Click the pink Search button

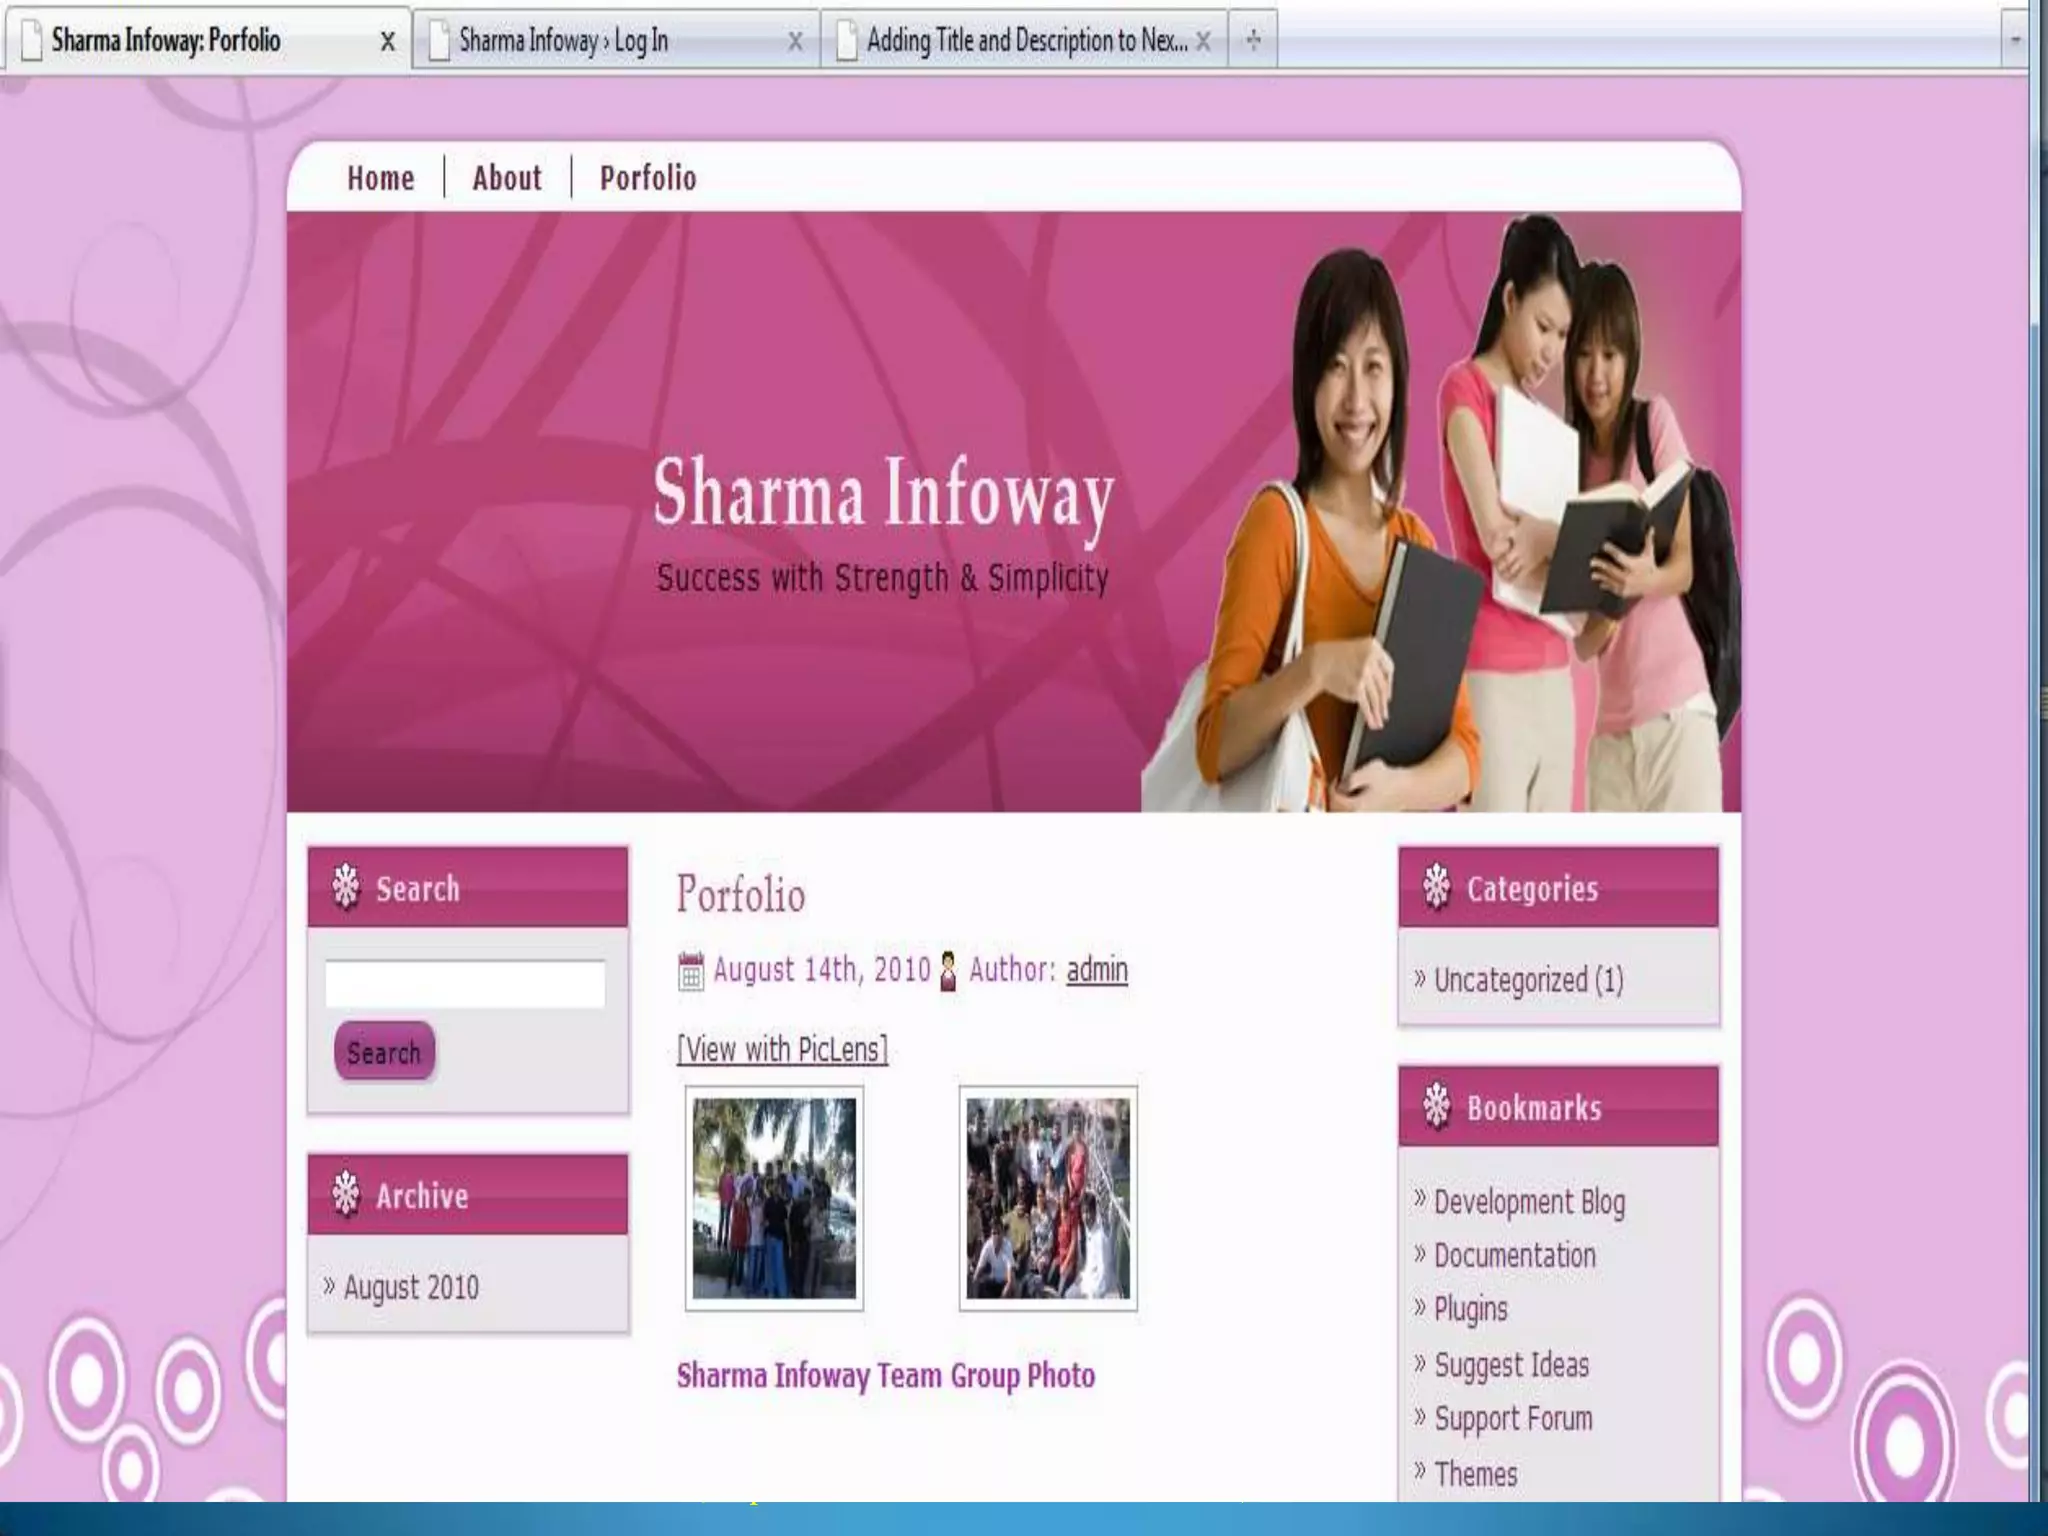pyautogui.click(x=384, y=1051)
